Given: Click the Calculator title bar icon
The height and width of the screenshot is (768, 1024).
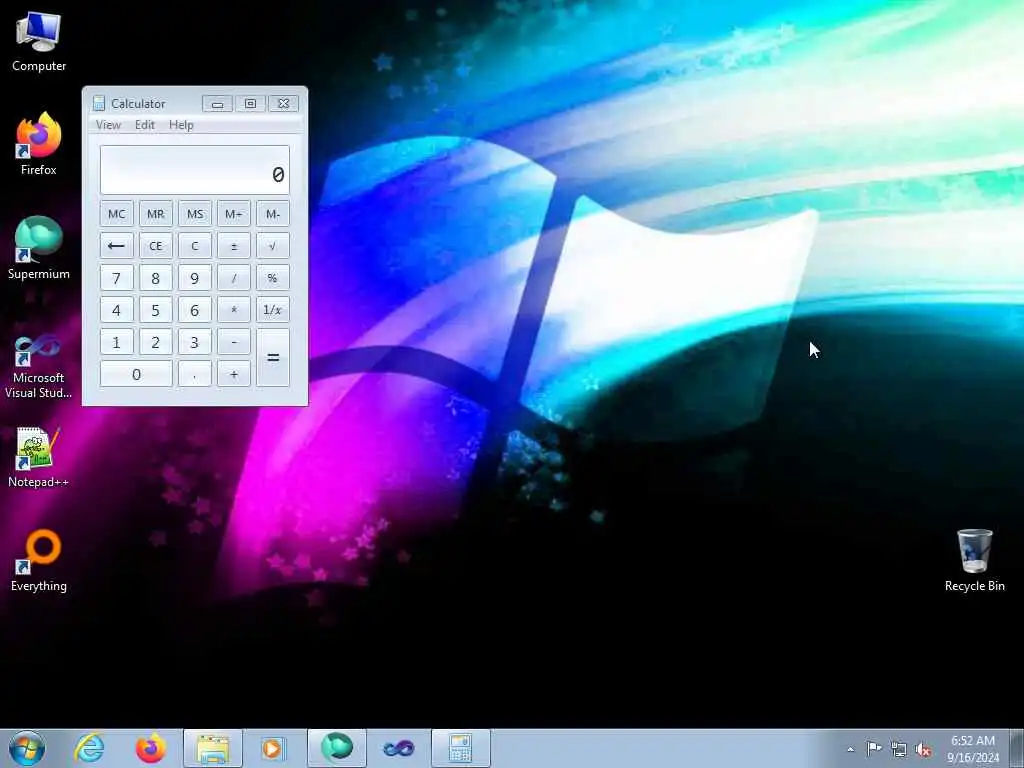Looking at the screenshot, I should pos(99,103).
